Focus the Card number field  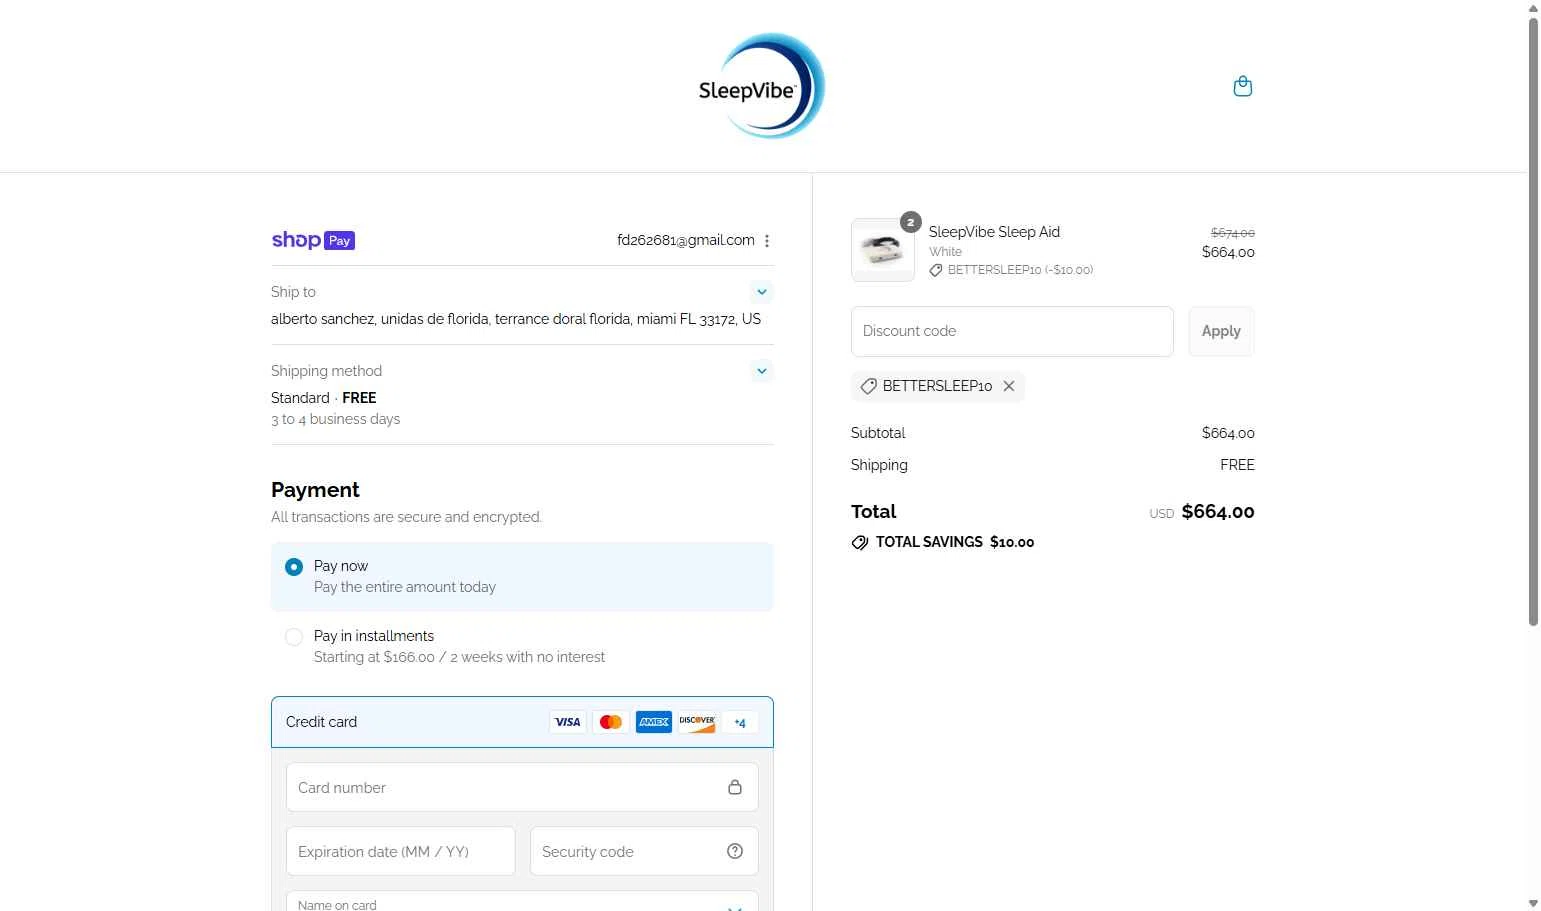coord(522,788)
